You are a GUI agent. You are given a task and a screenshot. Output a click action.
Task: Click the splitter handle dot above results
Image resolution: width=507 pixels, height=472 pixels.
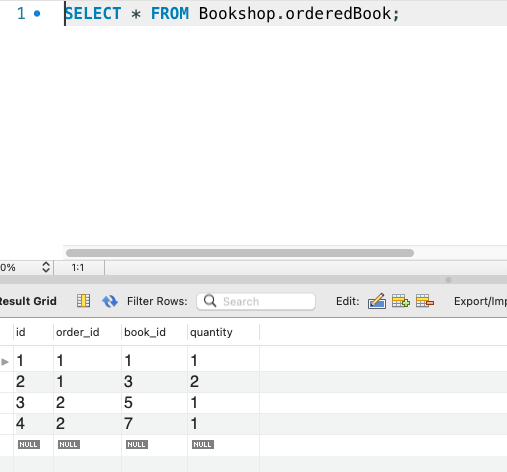(448, 280)
